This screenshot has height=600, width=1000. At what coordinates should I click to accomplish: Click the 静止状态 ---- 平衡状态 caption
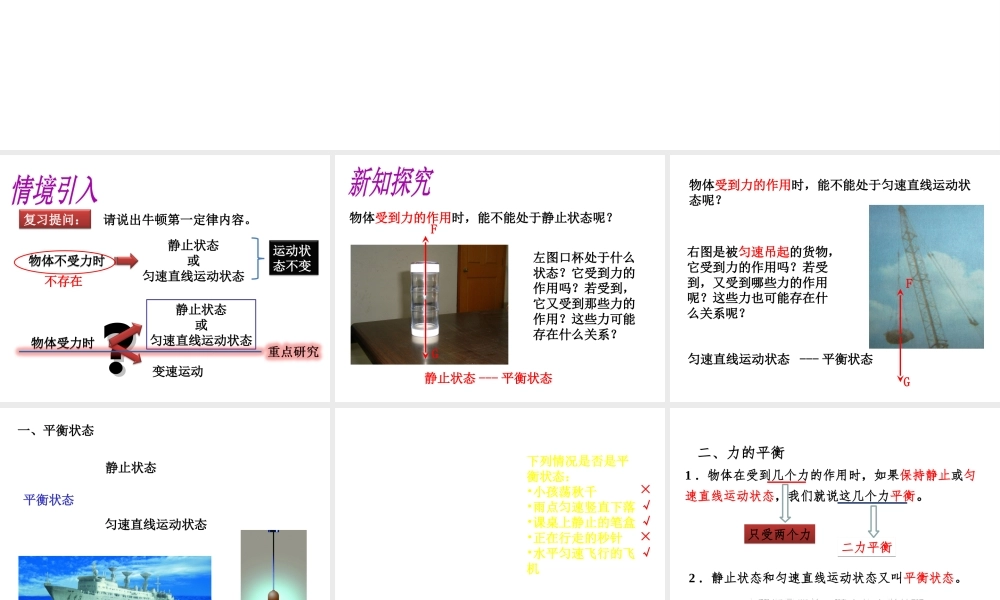coord(489,378)
